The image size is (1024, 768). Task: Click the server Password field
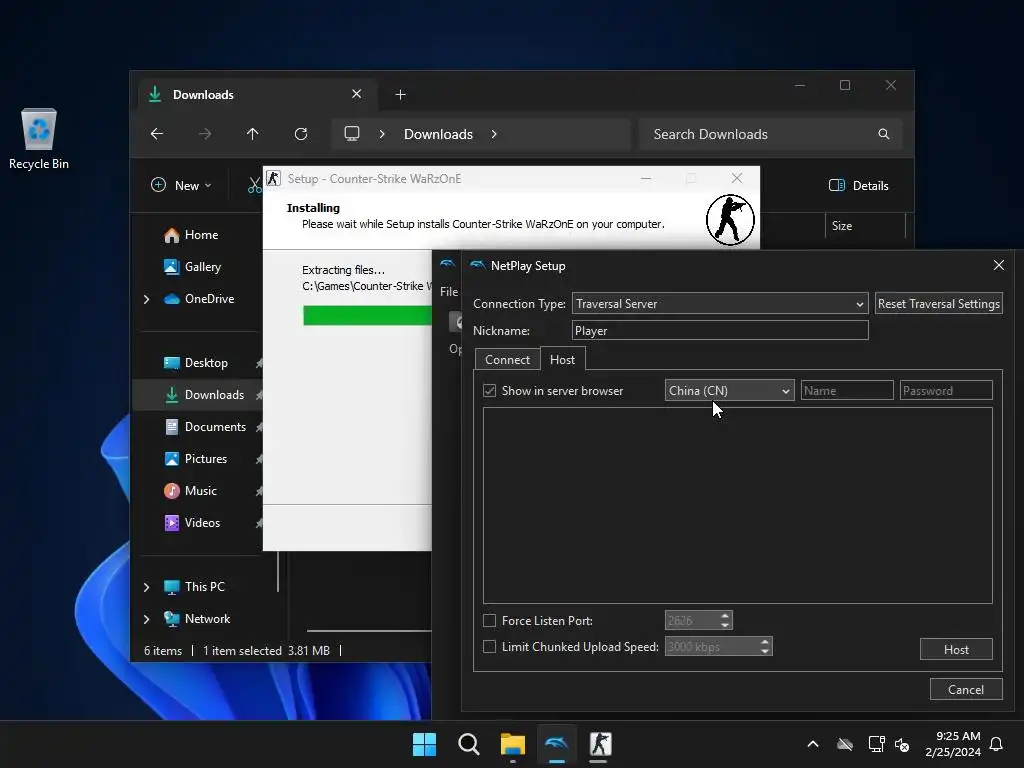pos(946,391)
